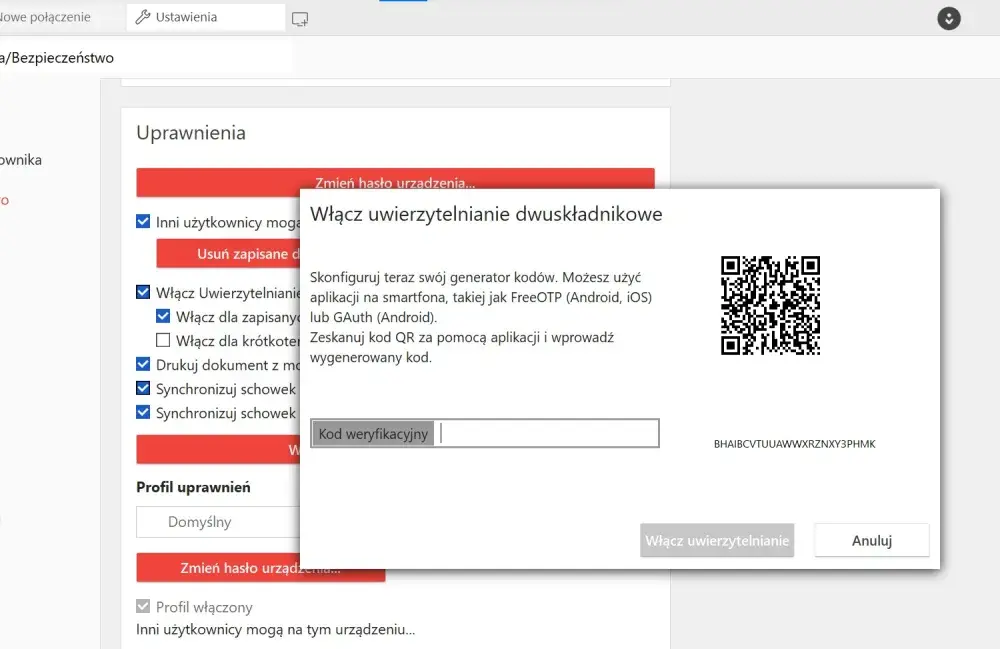Open the 'Domyślny' profile dropdown
The width and height of the screenshot is (1000, 649).
(x=218, y=522)
